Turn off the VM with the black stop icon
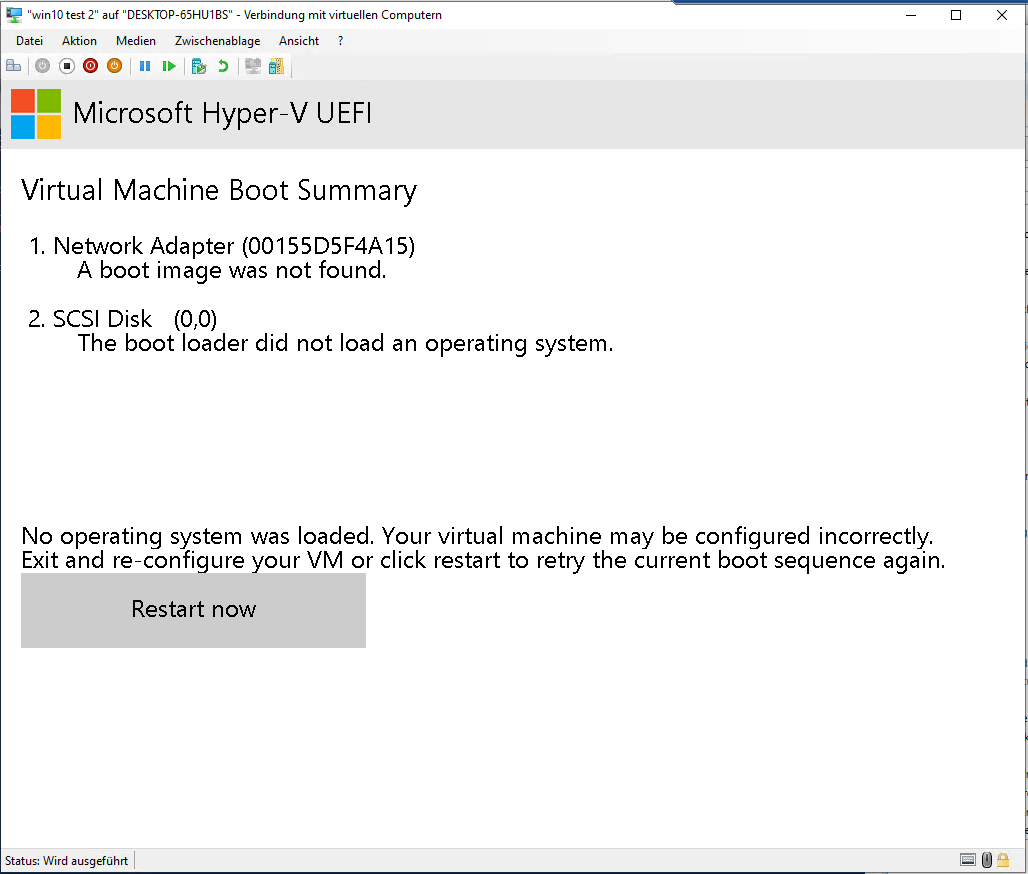 (67, 66)
